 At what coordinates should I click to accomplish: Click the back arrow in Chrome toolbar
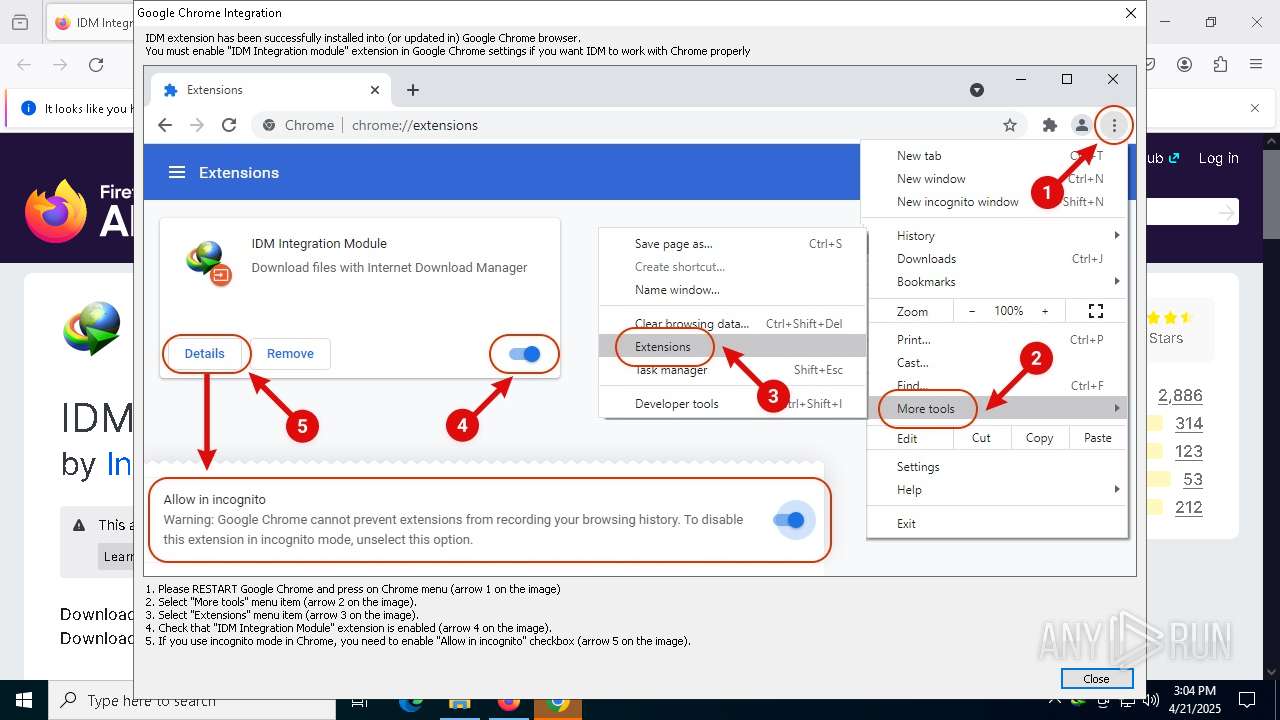click(165, 125)
